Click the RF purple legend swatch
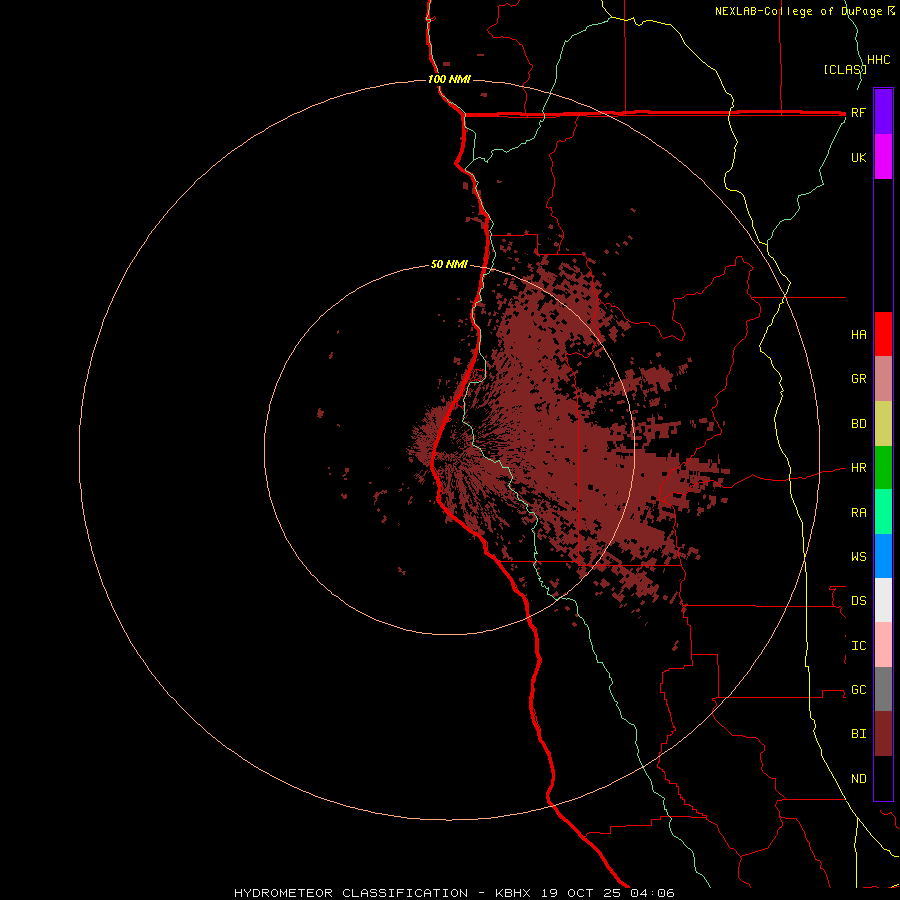 pyautogui.click(x=883, y=112)
